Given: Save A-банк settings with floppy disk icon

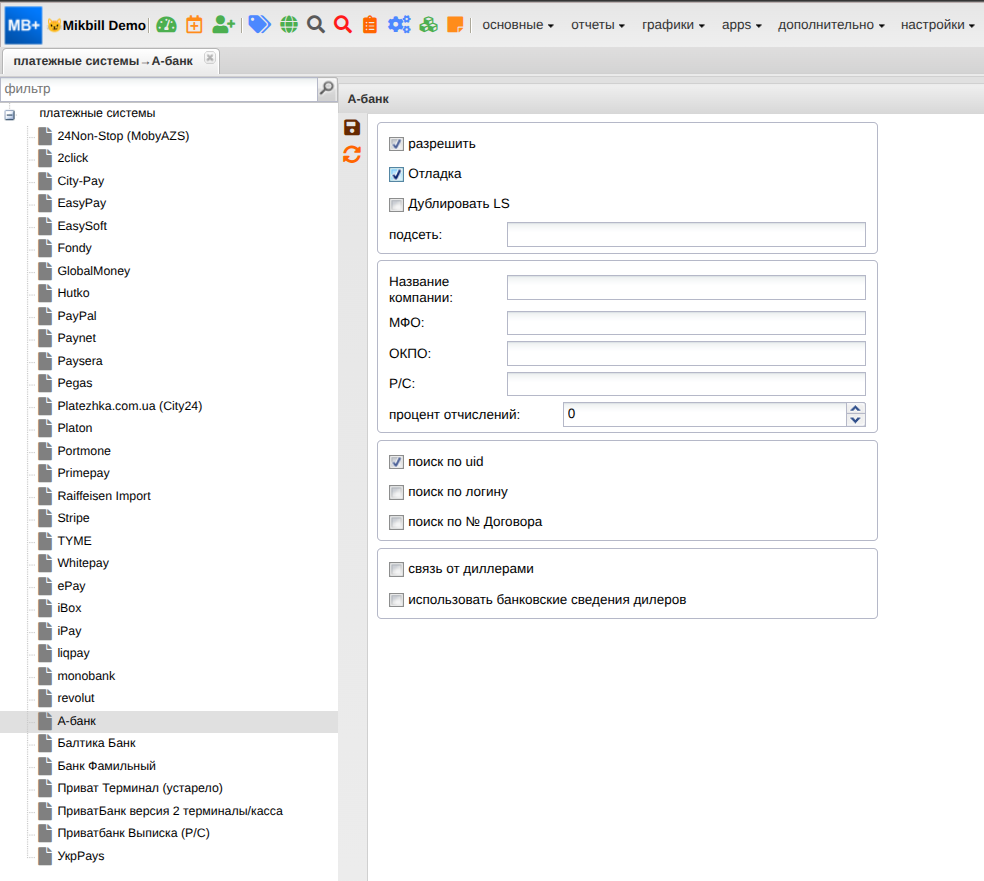Looking at the screenshot, I should pyautogui.click(x=352, y=127).
